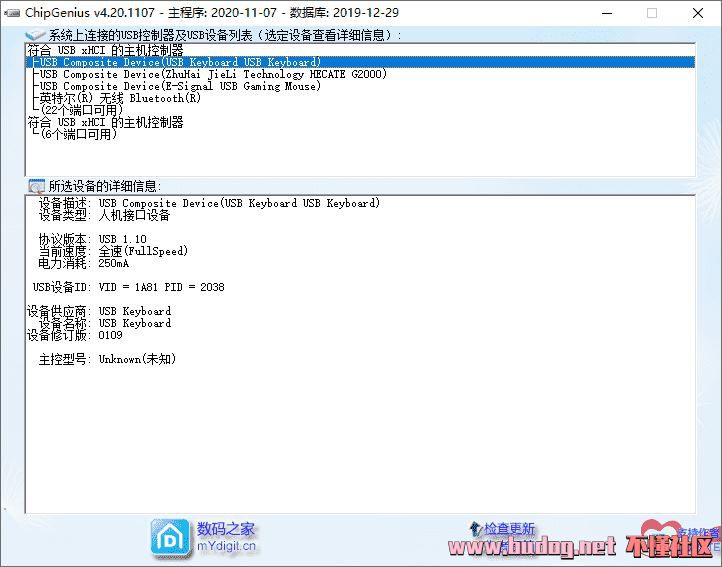The width and height of the screenshot is (722, 567).
Task: Click the 检查更新 check update link
Action: click(x=509, y=529)
